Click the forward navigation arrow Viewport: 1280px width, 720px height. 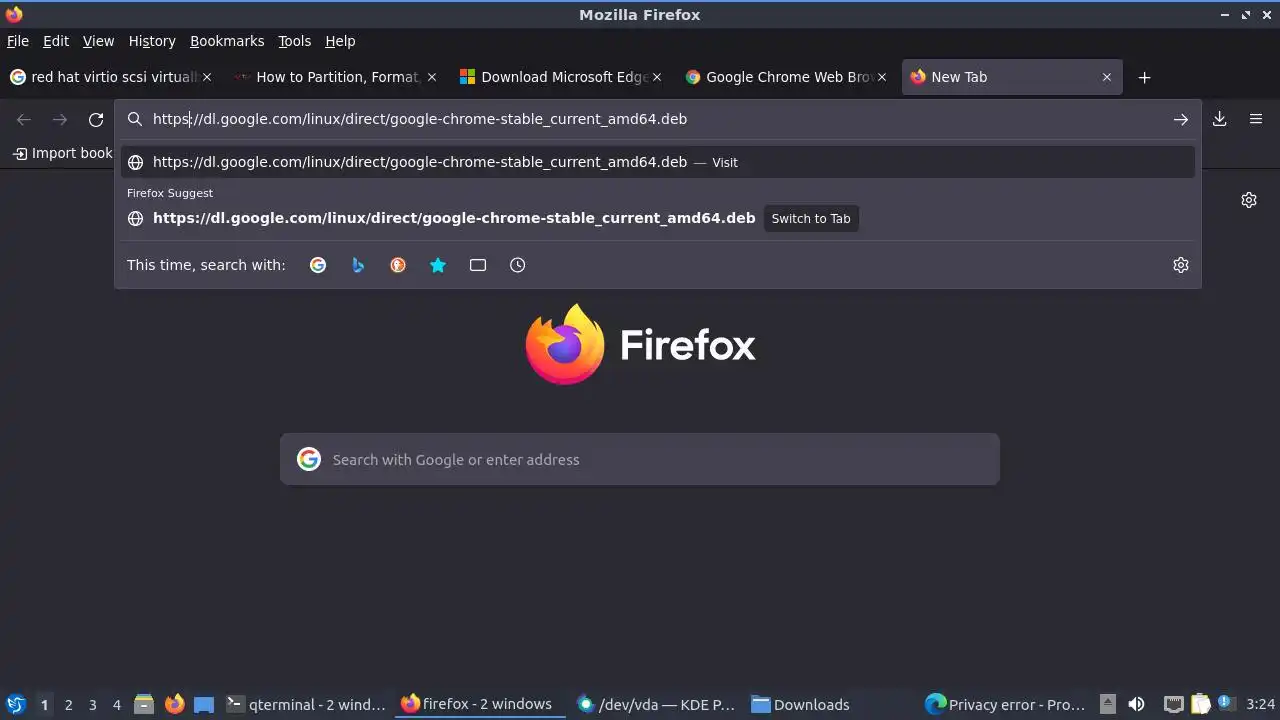click(60, 120)
